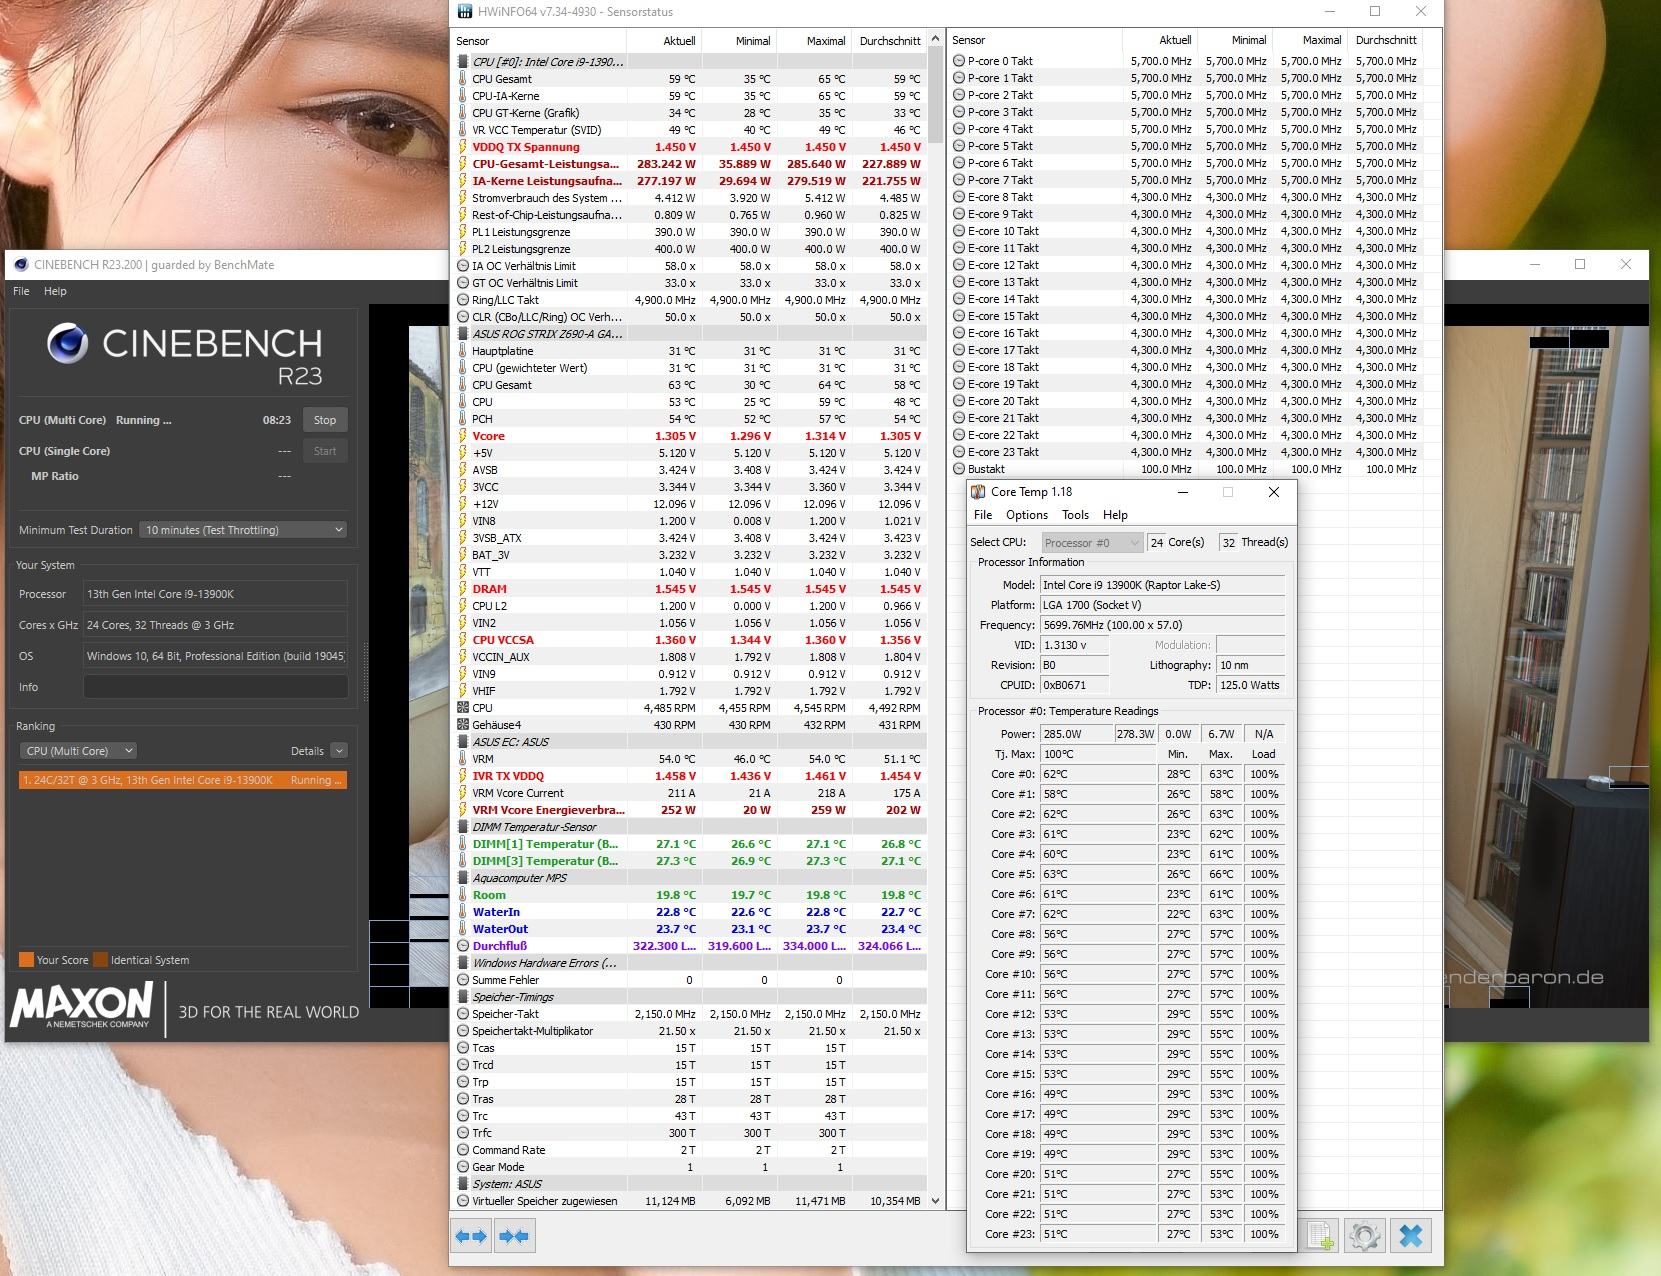This screenshot has height=1276, width=1661.
Task: Click HWiNFO64 title bar app icon
Action: click(465, 12)
